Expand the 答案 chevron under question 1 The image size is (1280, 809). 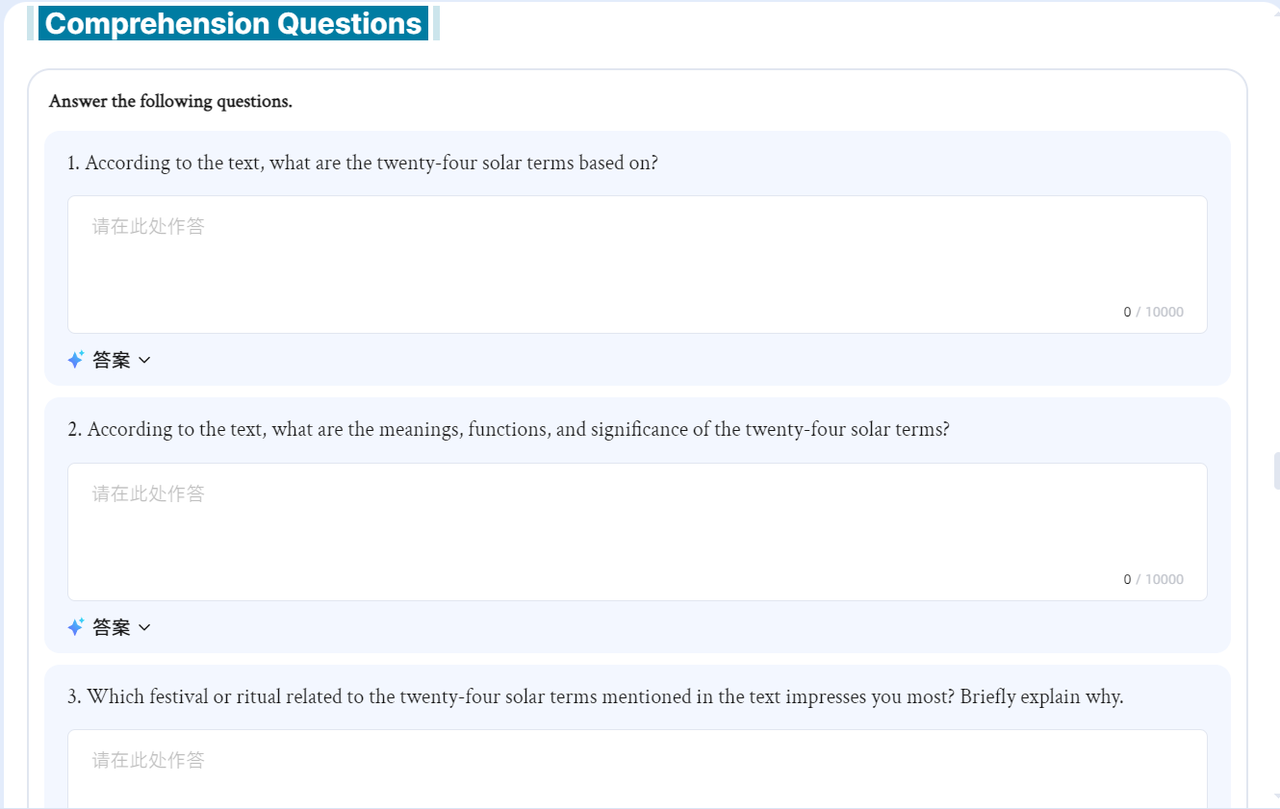click(144, 360)
